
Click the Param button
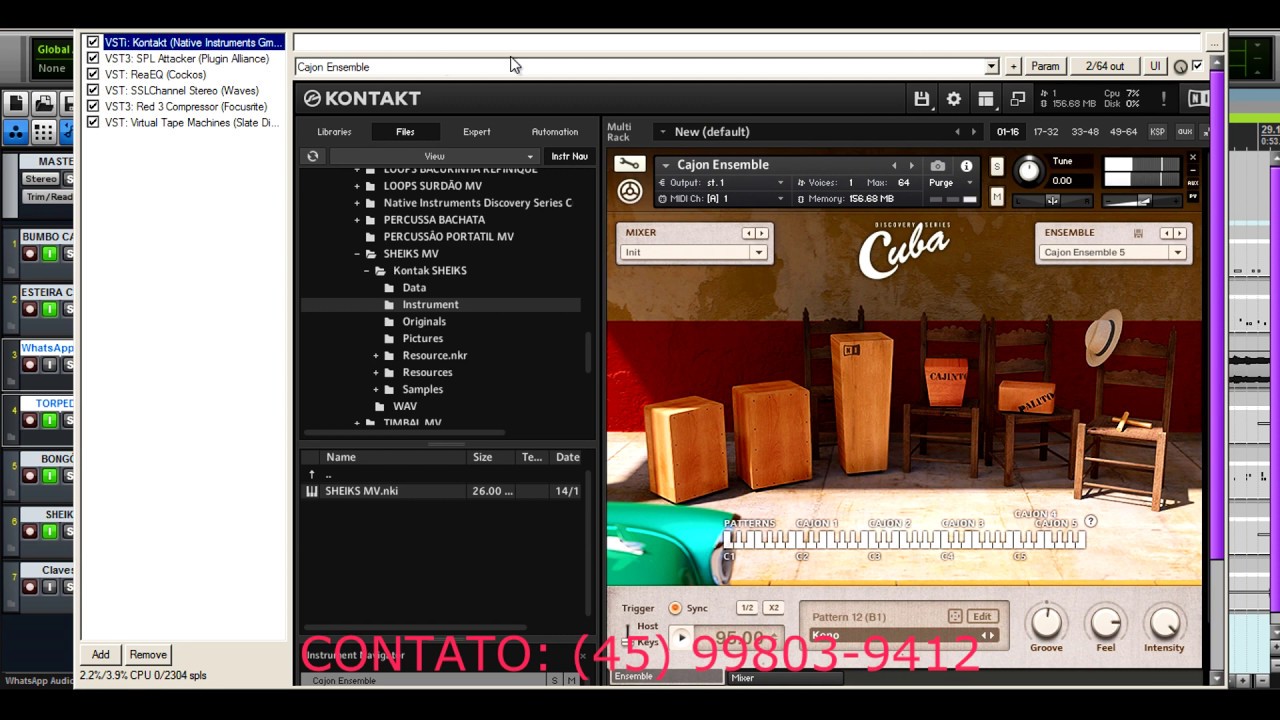click(1045, 67)
